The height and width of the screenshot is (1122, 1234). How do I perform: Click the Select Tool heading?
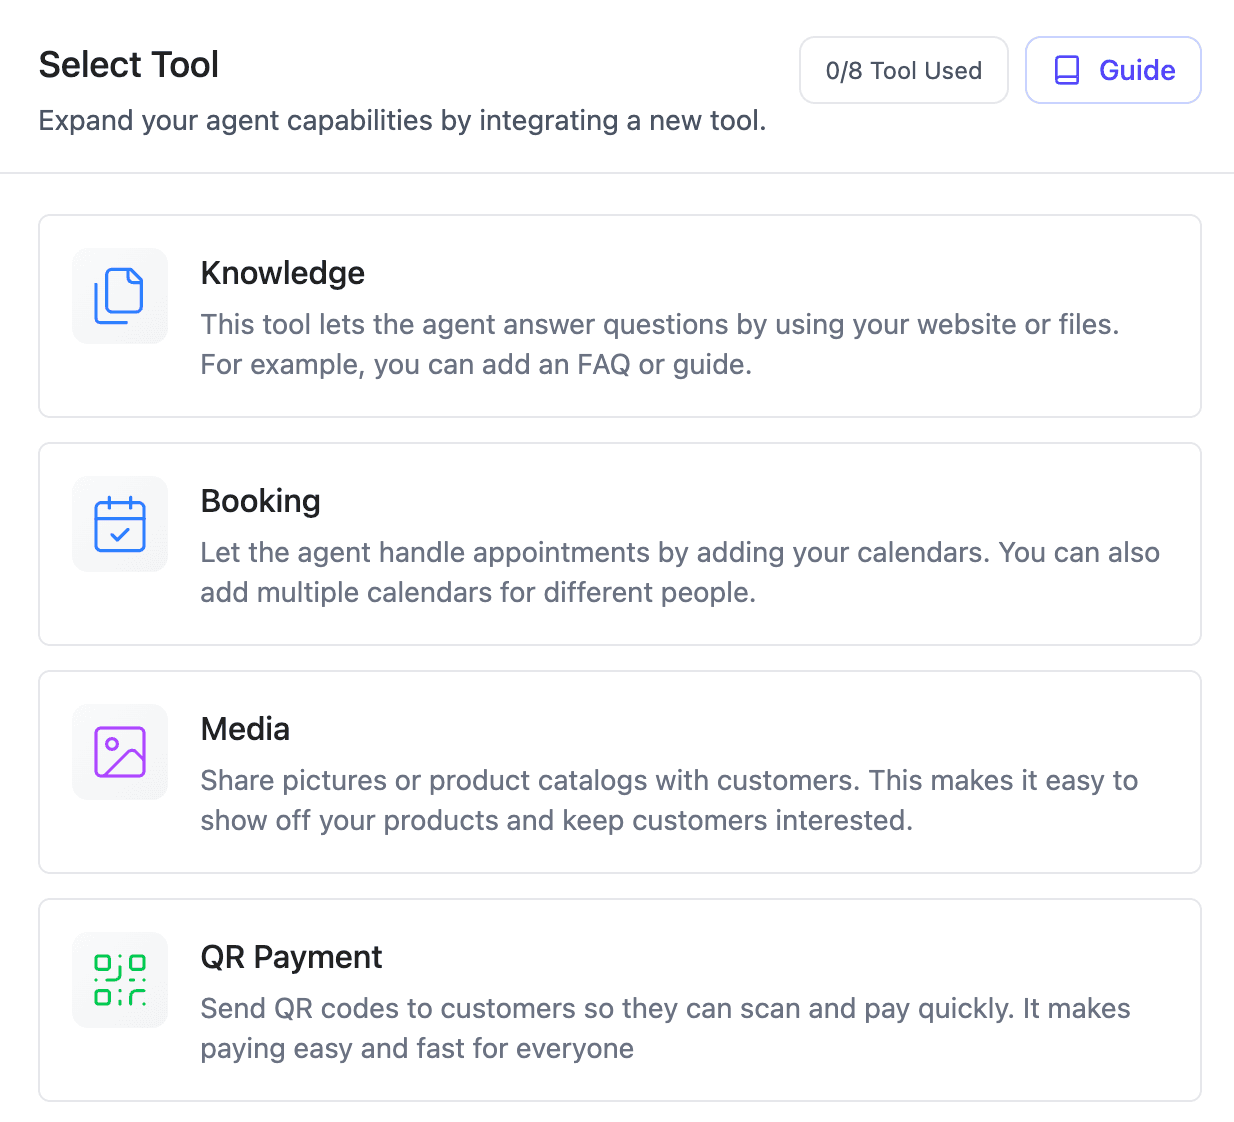coord(128,65)
